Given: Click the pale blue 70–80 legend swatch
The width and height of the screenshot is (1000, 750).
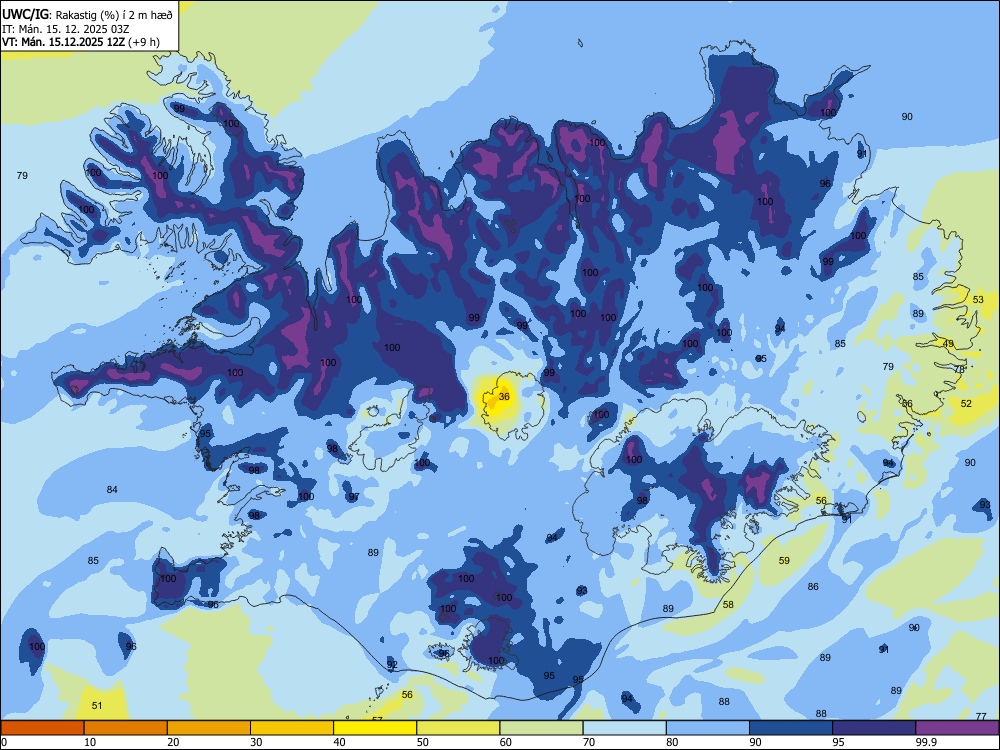Looking at the screenshot, I should [624, 728].
